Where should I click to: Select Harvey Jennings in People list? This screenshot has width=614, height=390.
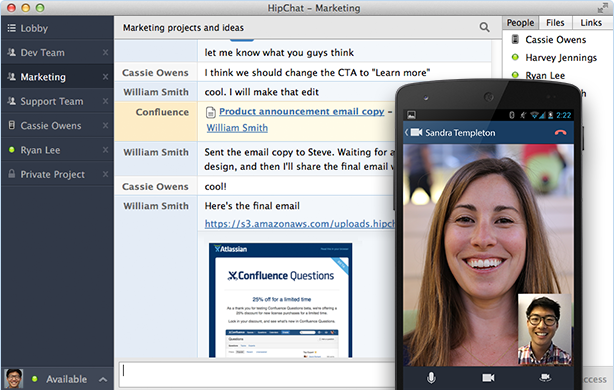click(561, 58)
